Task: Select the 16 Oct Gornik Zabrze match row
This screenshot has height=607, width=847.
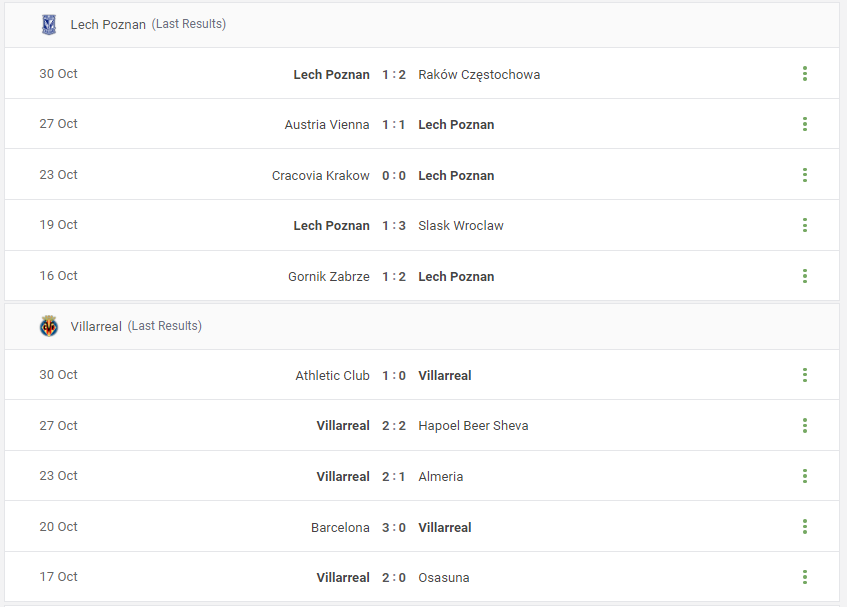Action: tap(422, 276)
